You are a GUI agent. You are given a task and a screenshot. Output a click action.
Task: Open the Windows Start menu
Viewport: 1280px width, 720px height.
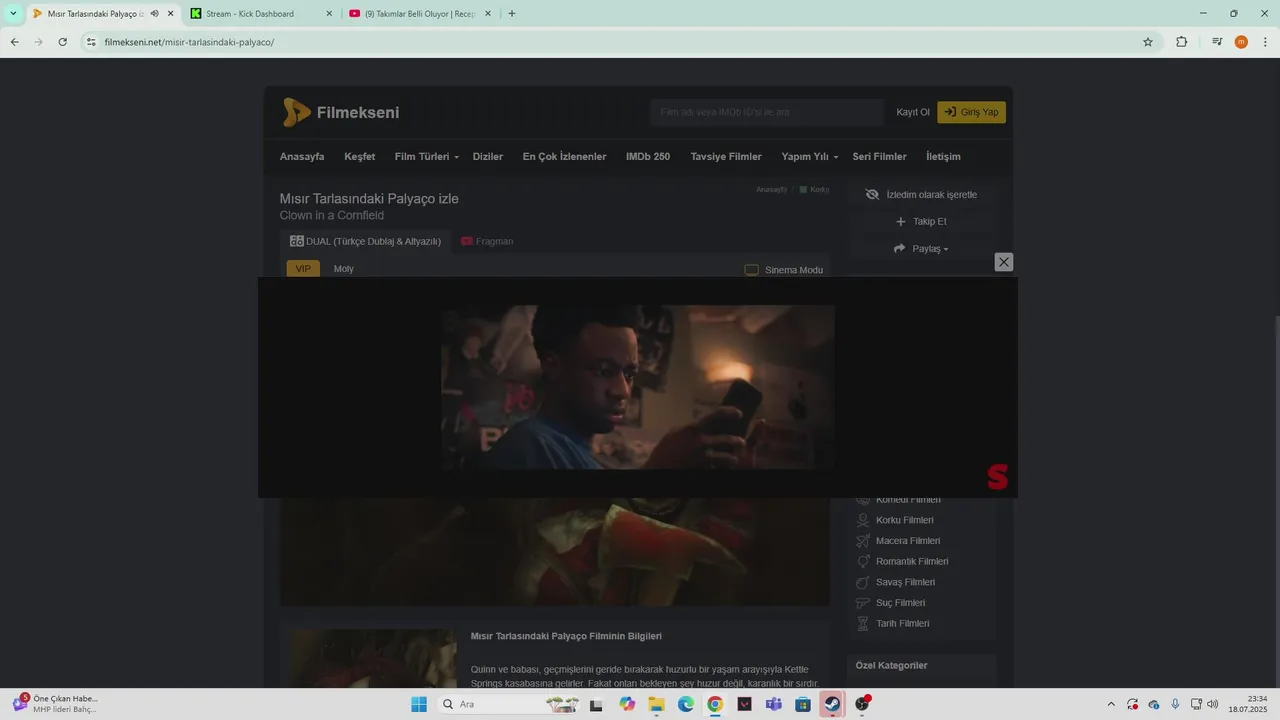[419, 704]
